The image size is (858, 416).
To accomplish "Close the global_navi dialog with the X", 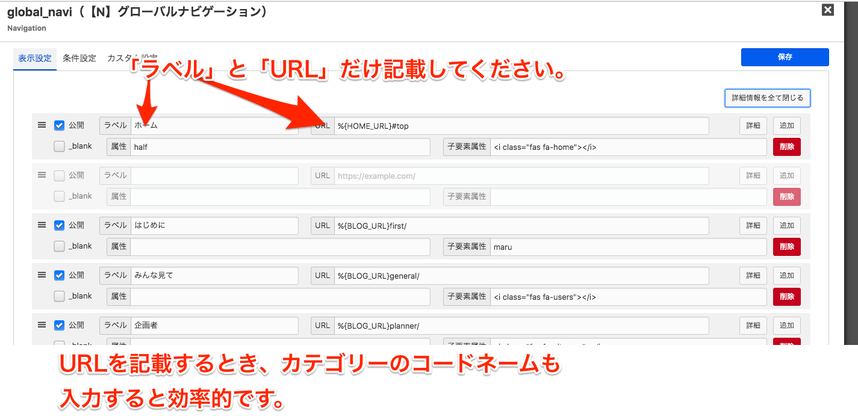I will [827, 10].
